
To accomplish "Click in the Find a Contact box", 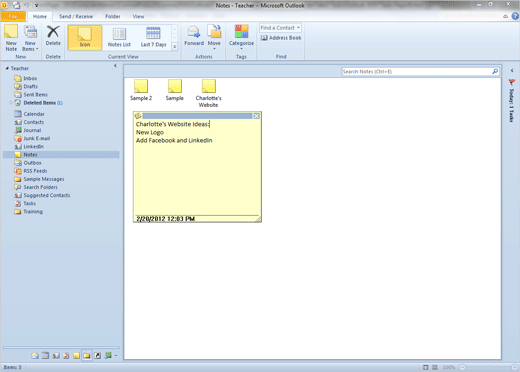I will tap(280, 28).
